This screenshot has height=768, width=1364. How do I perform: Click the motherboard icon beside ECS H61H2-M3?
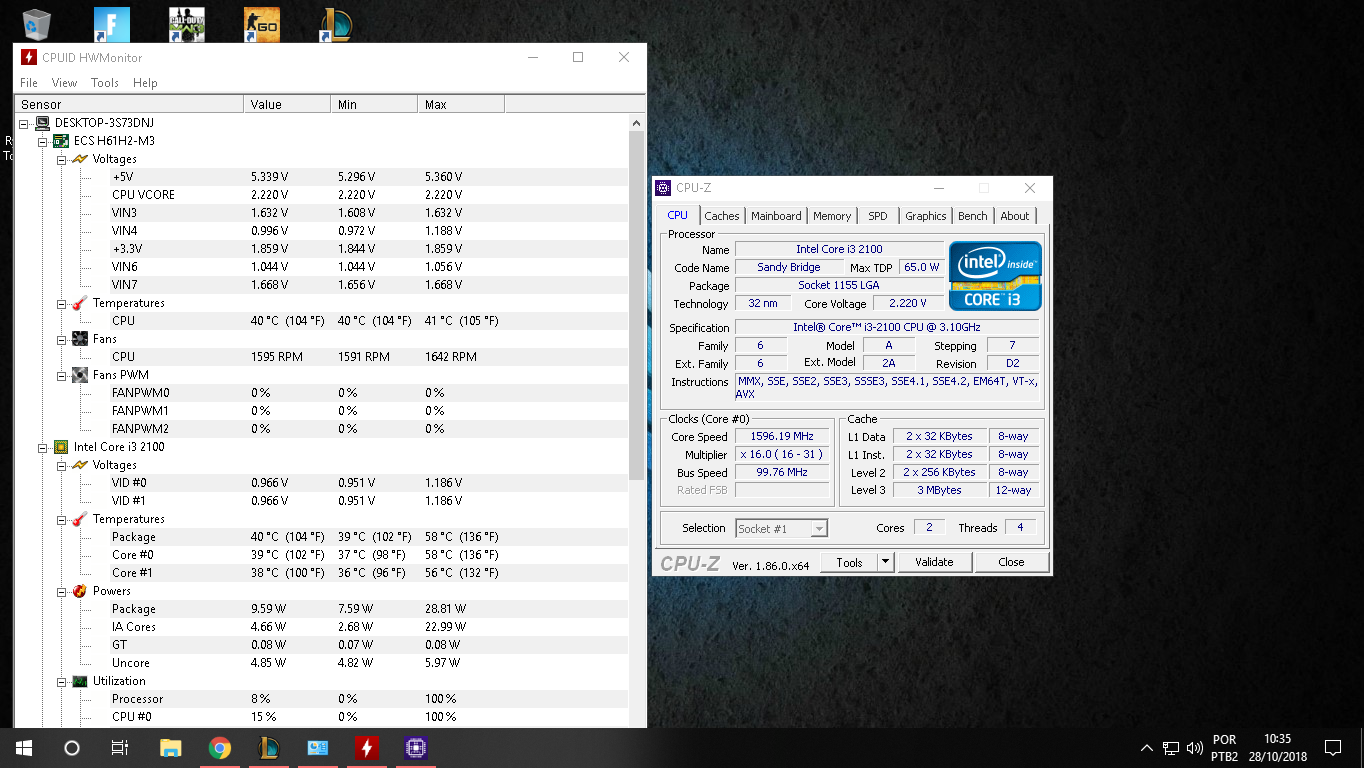[61, 141]
